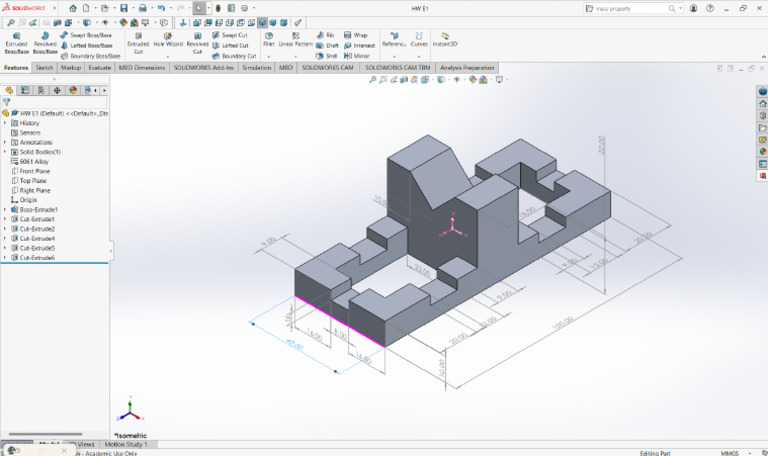Activate the Instant3D tool
Viewport: 768px width, 456px height.
pyautogui.click(x=445, y=40)
